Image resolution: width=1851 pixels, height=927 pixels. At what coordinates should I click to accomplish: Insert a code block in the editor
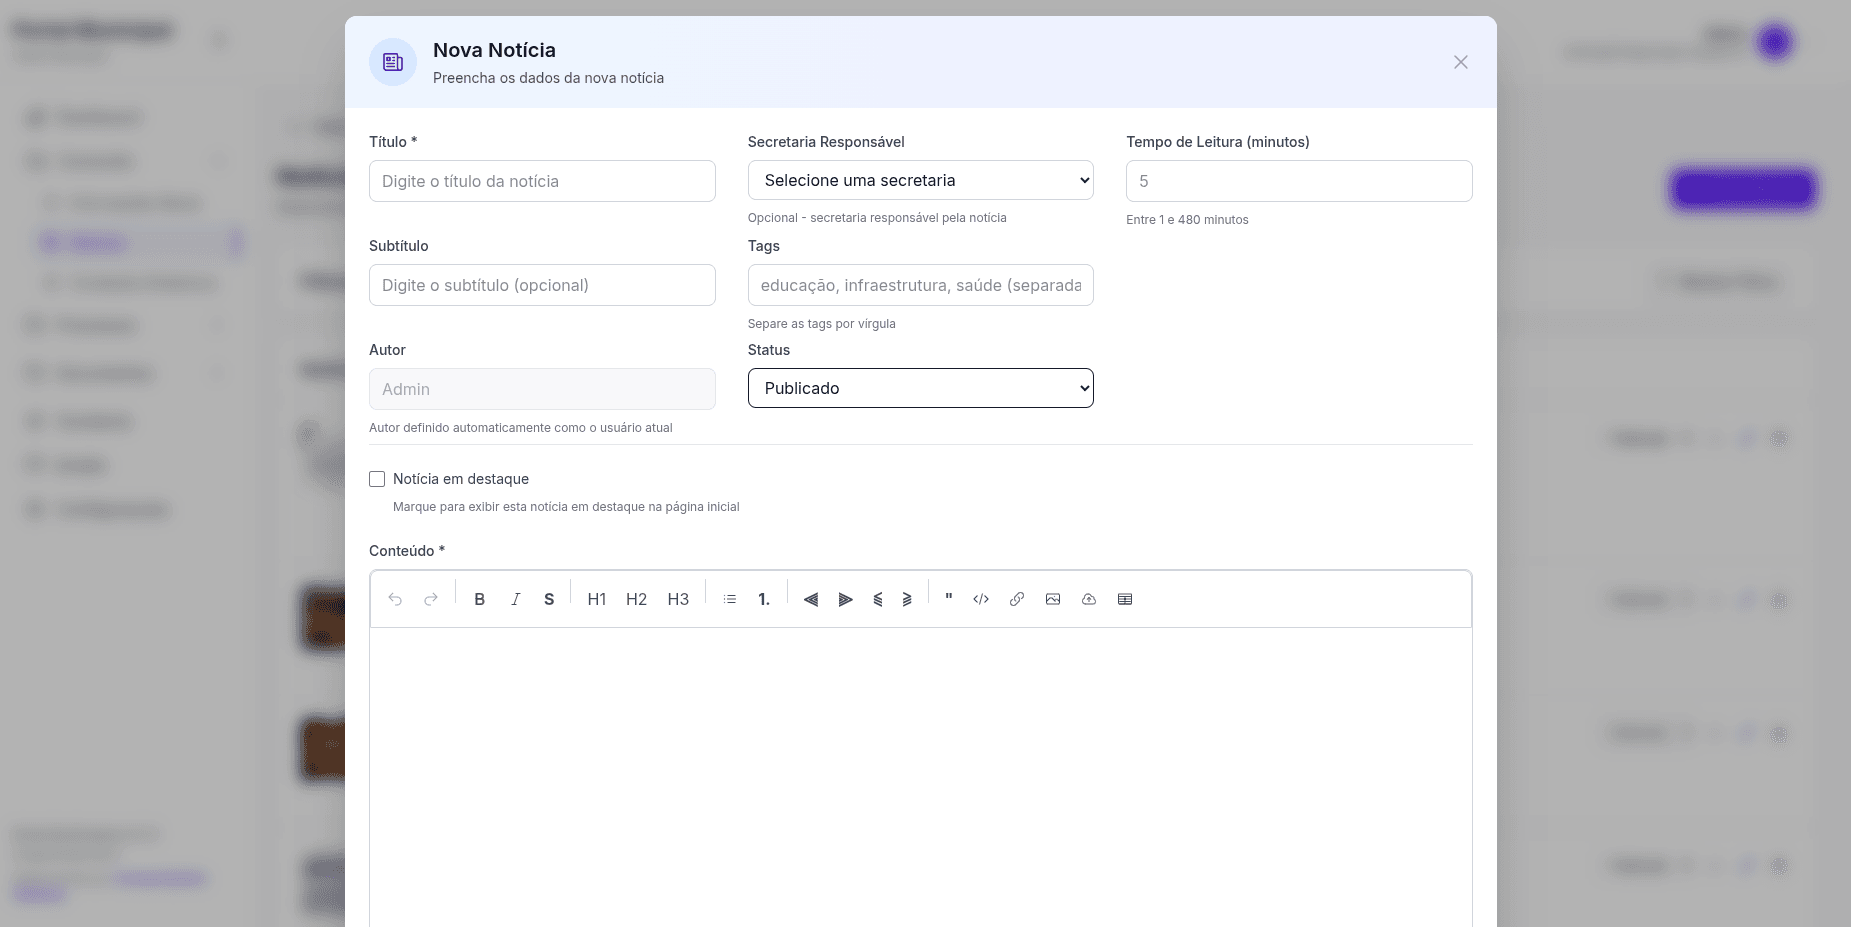pos(981,599)
